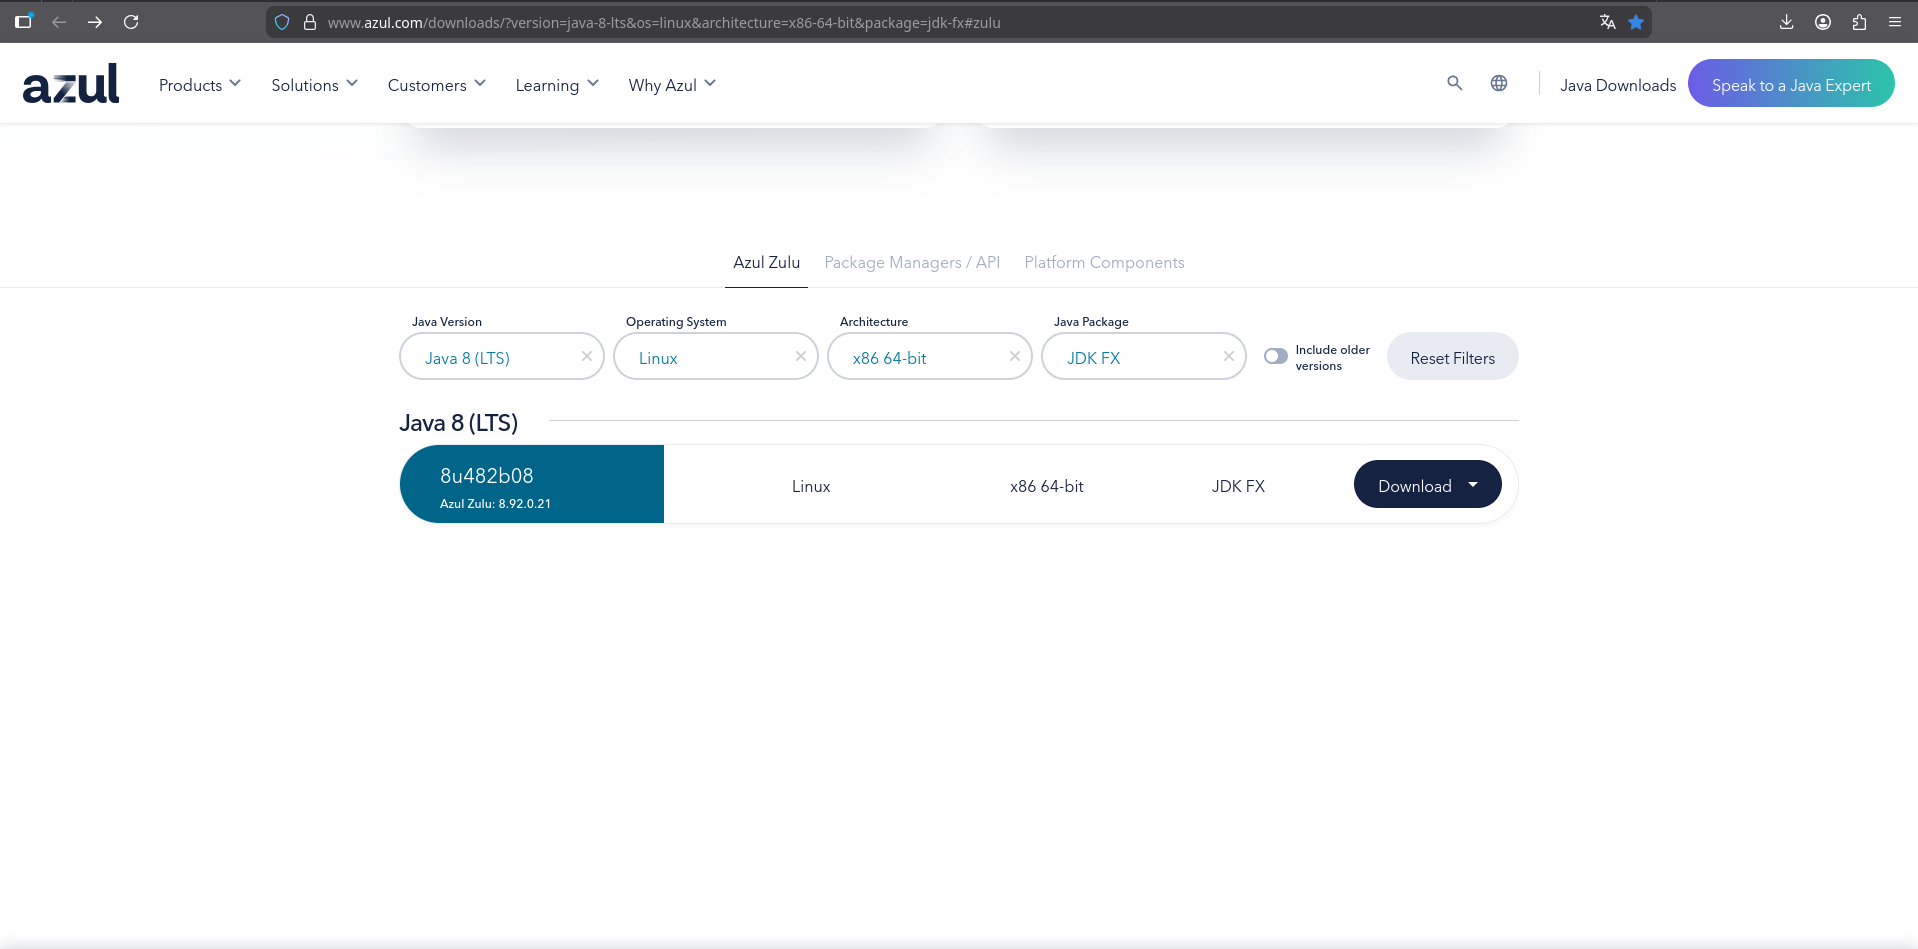Clear the JDK FX package filter
The width and height of the screenshot is (1918, 949).
pos(1229,356)
